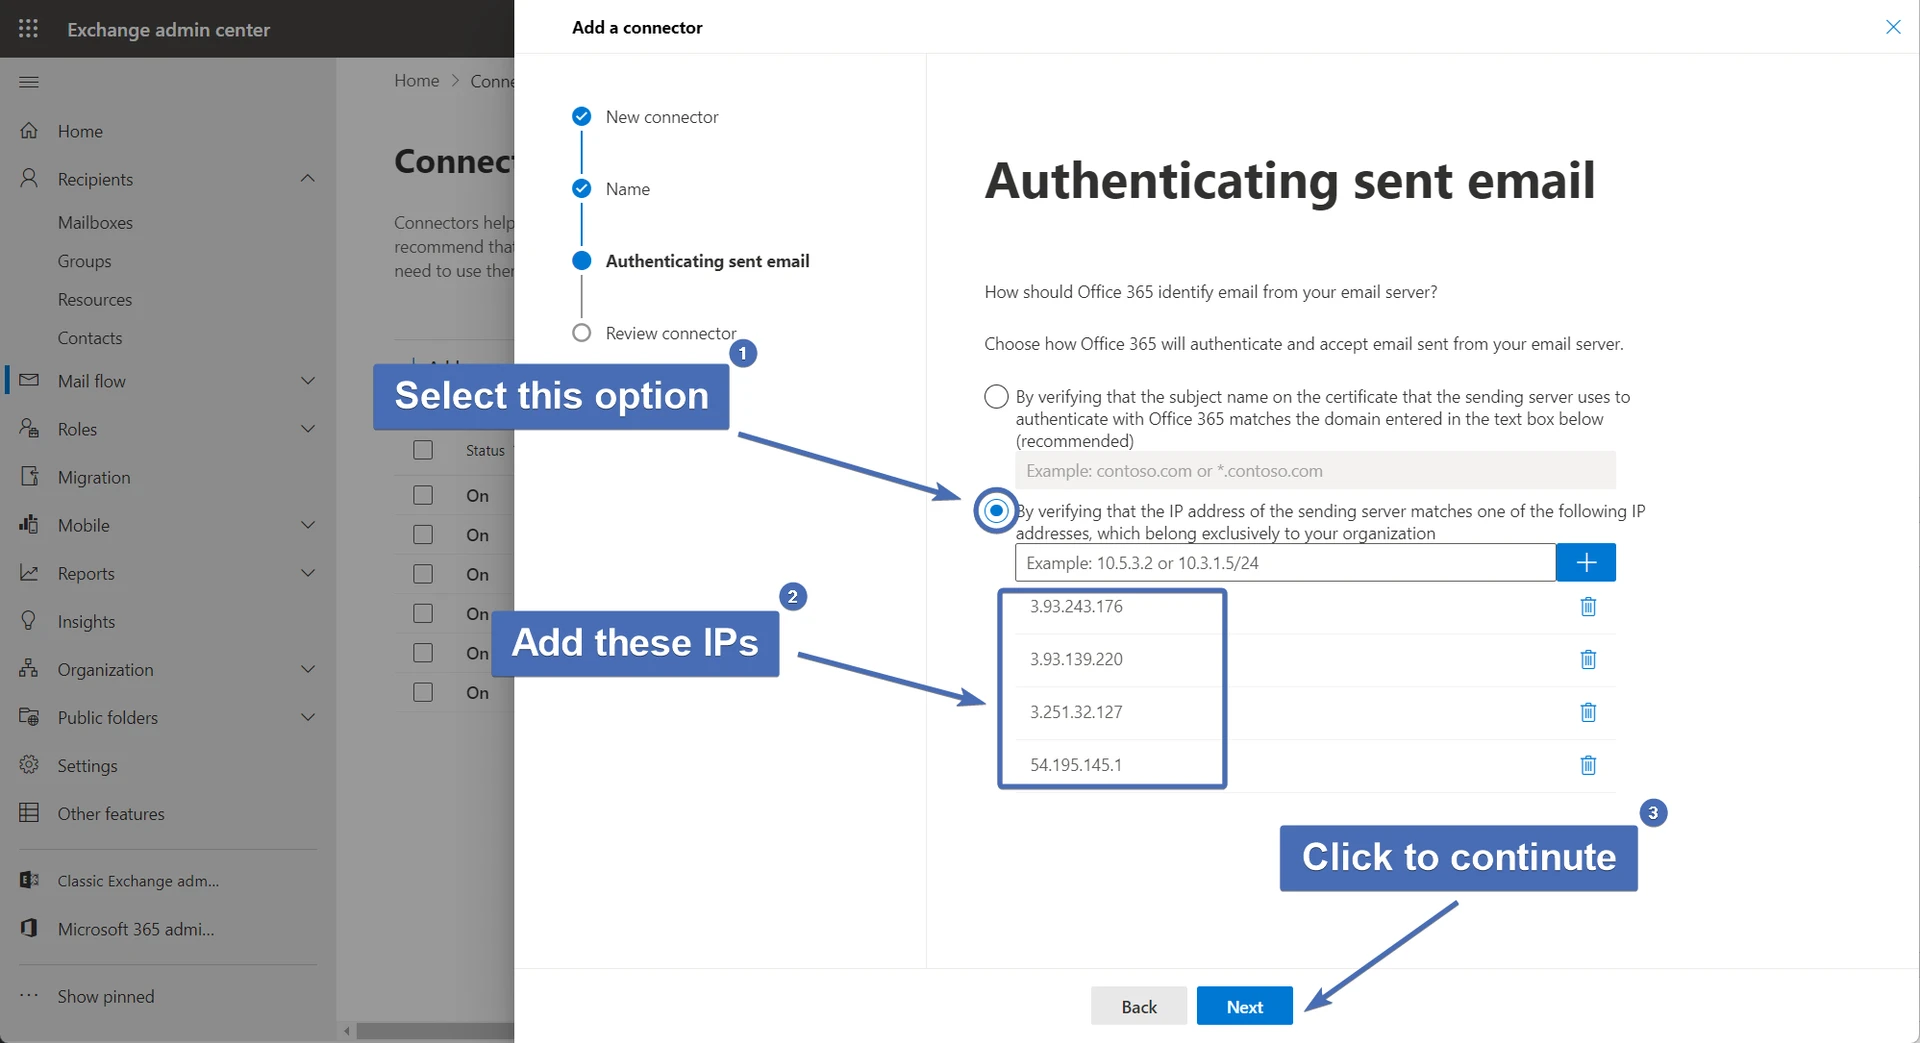Click the IP address input field
Viewport: 1920px width, 1043px height.
[x=1285, y=563]
